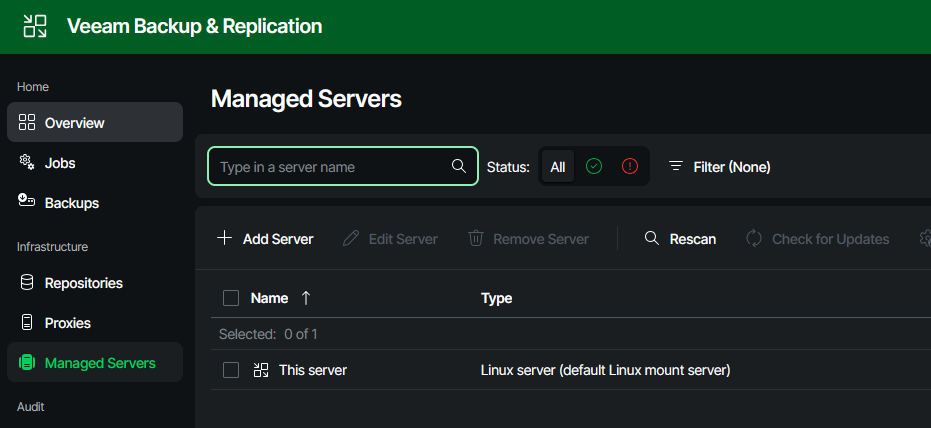This screenshot has width=931, height=428.
Task: Navigate to Repositories in the sidebar
Action: (x=83, y=283)
